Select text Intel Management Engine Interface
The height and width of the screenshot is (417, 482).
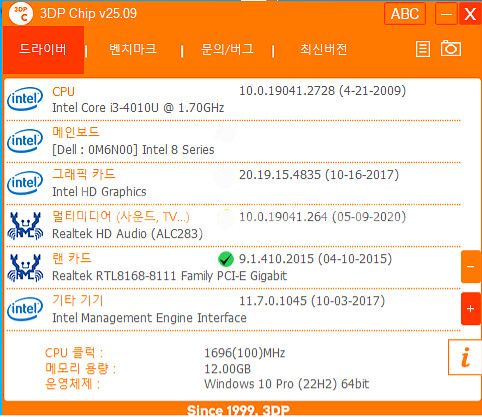149,318
